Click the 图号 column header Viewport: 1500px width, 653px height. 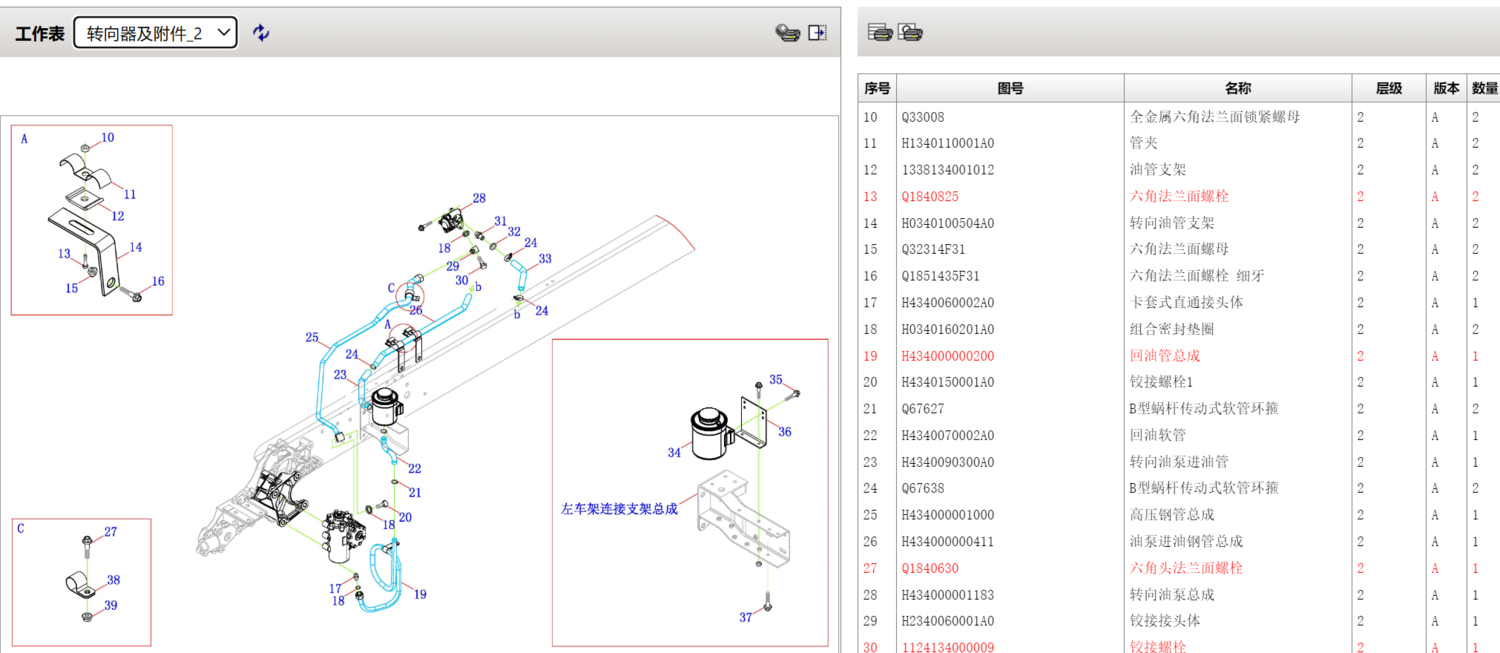(x=1010, y=88)
